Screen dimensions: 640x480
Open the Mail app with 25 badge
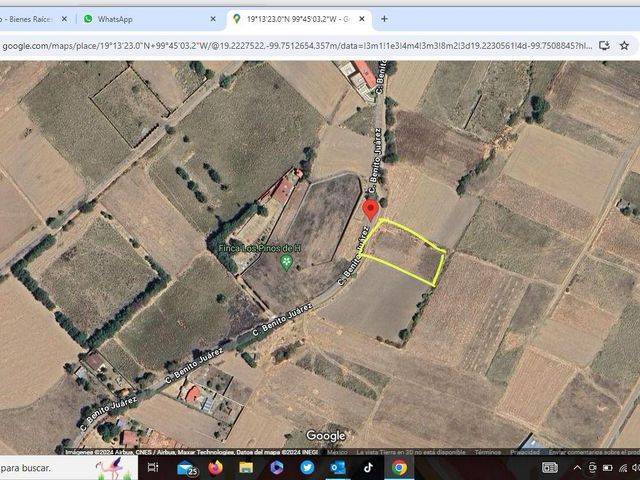click(x=187, y=468)
